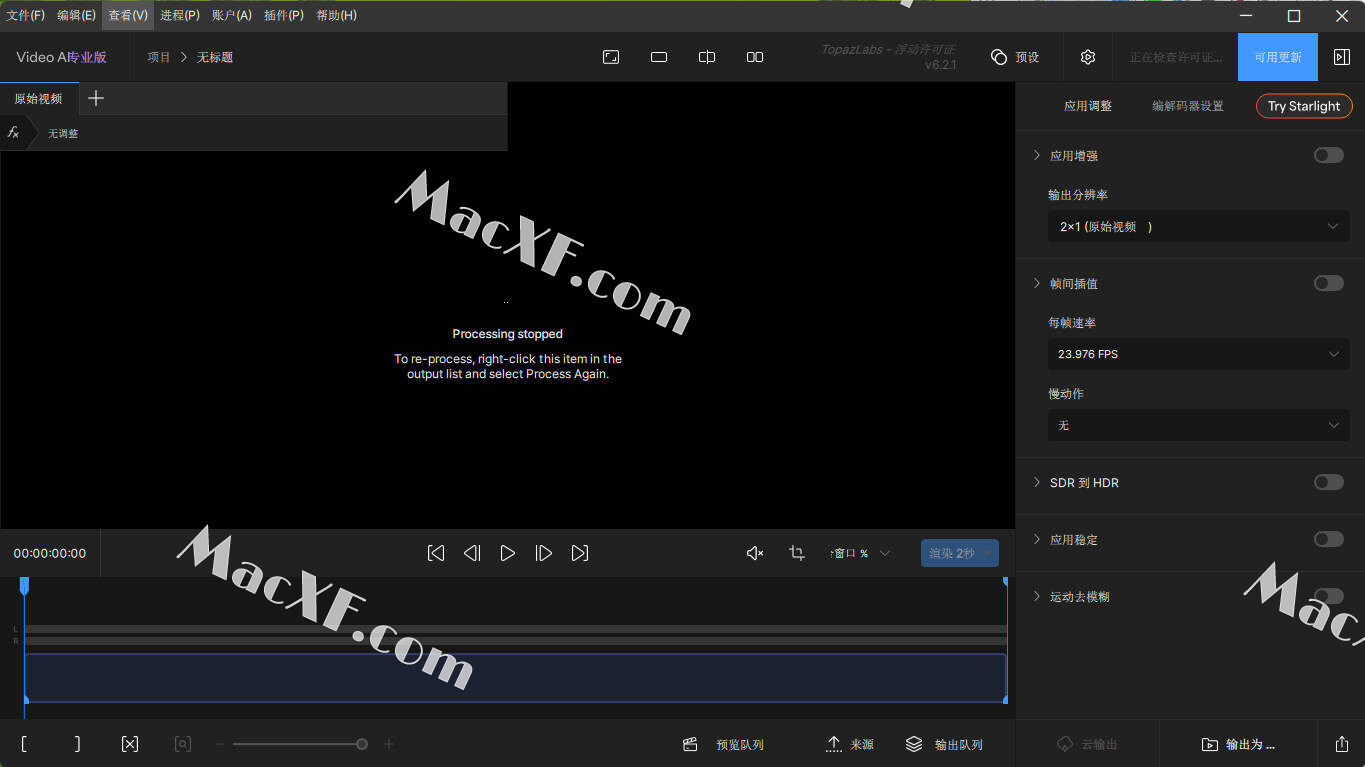Click 输出为 export button
This screenshot has width=1365, height=767.
click(1239, 744)
